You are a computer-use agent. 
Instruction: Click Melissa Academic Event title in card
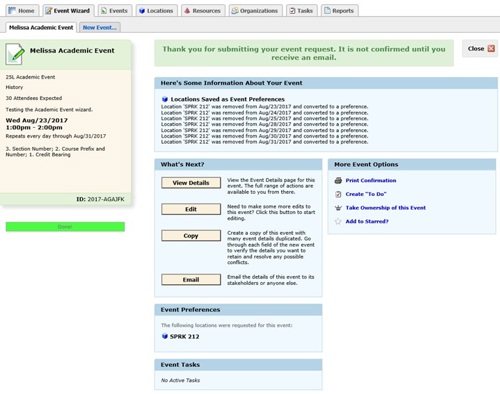[72, 50]
